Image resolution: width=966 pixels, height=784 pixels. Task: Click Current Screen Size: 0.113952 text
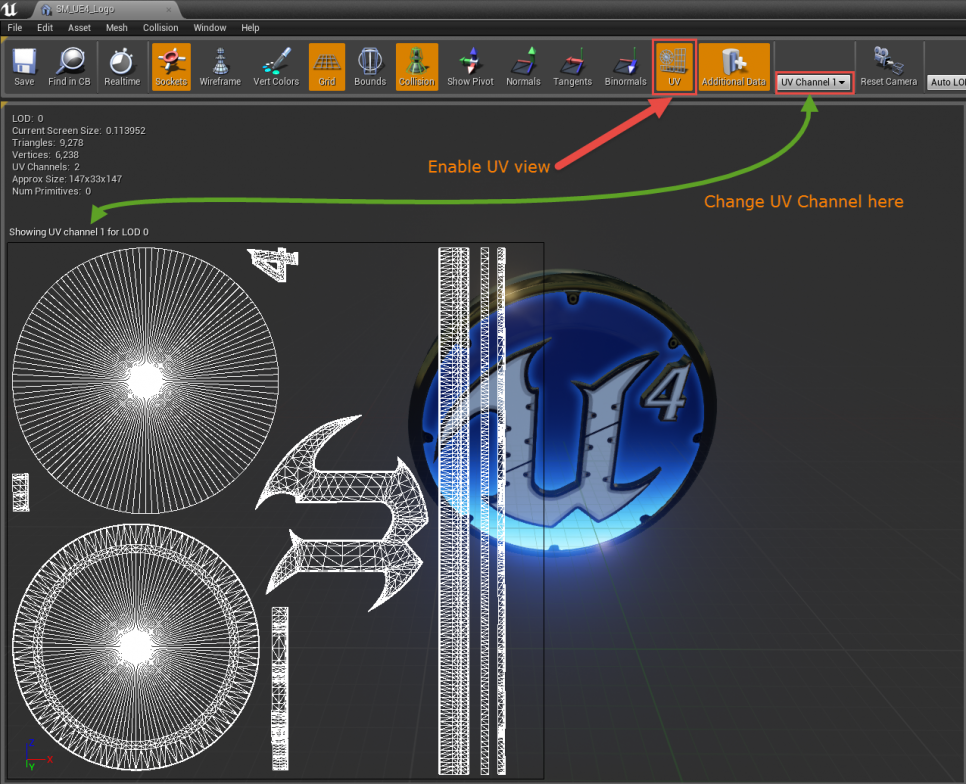coord(79,131)
